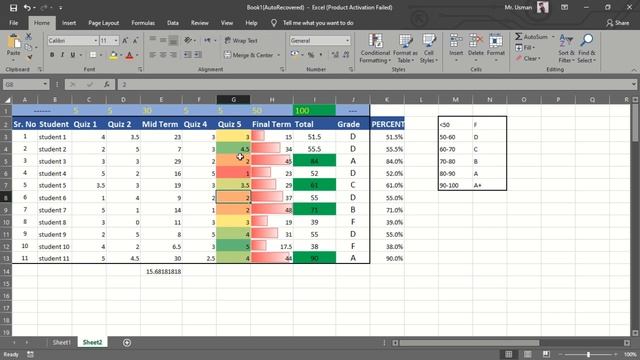Click the Mr. Usman account name
The width and height of the screenshot is (640, 360).
pos(518,7)
